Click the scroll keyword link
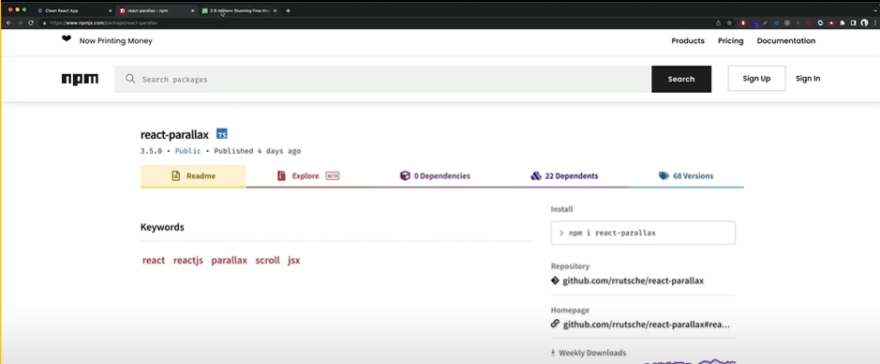 (267, 260)
